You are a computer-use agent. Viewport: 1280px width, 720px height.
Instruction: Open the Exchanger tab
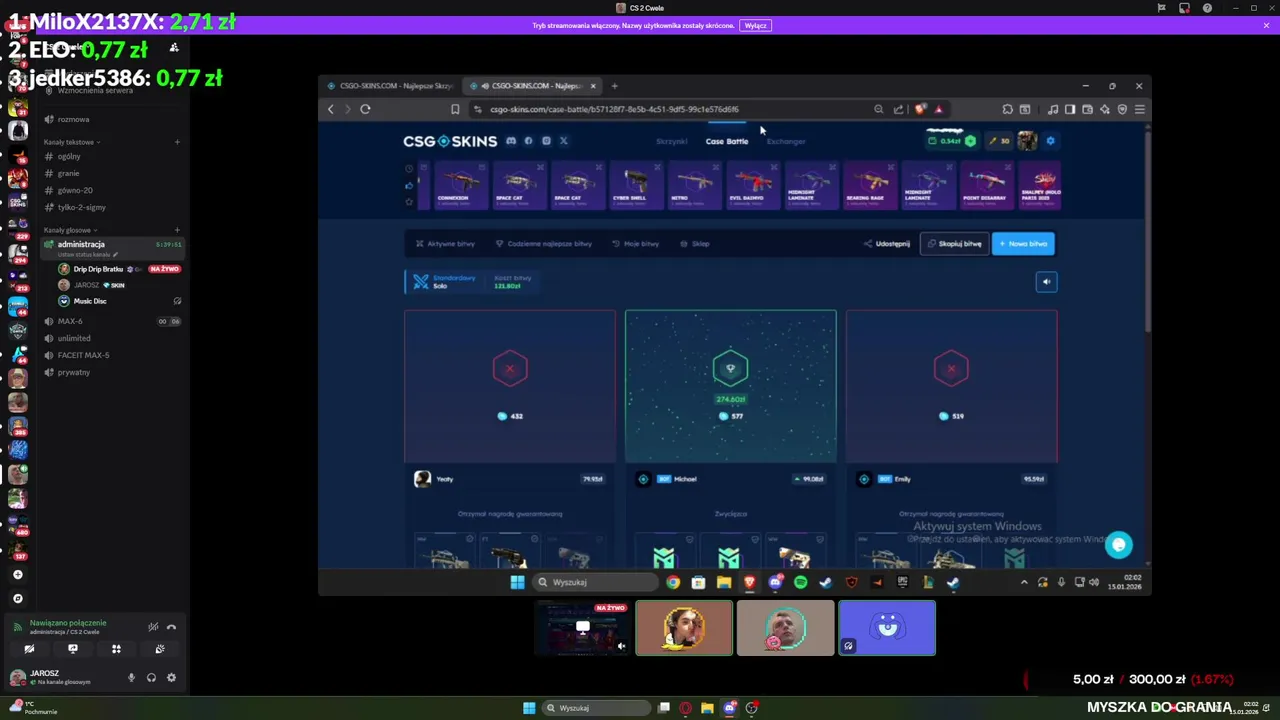(786, 141)
